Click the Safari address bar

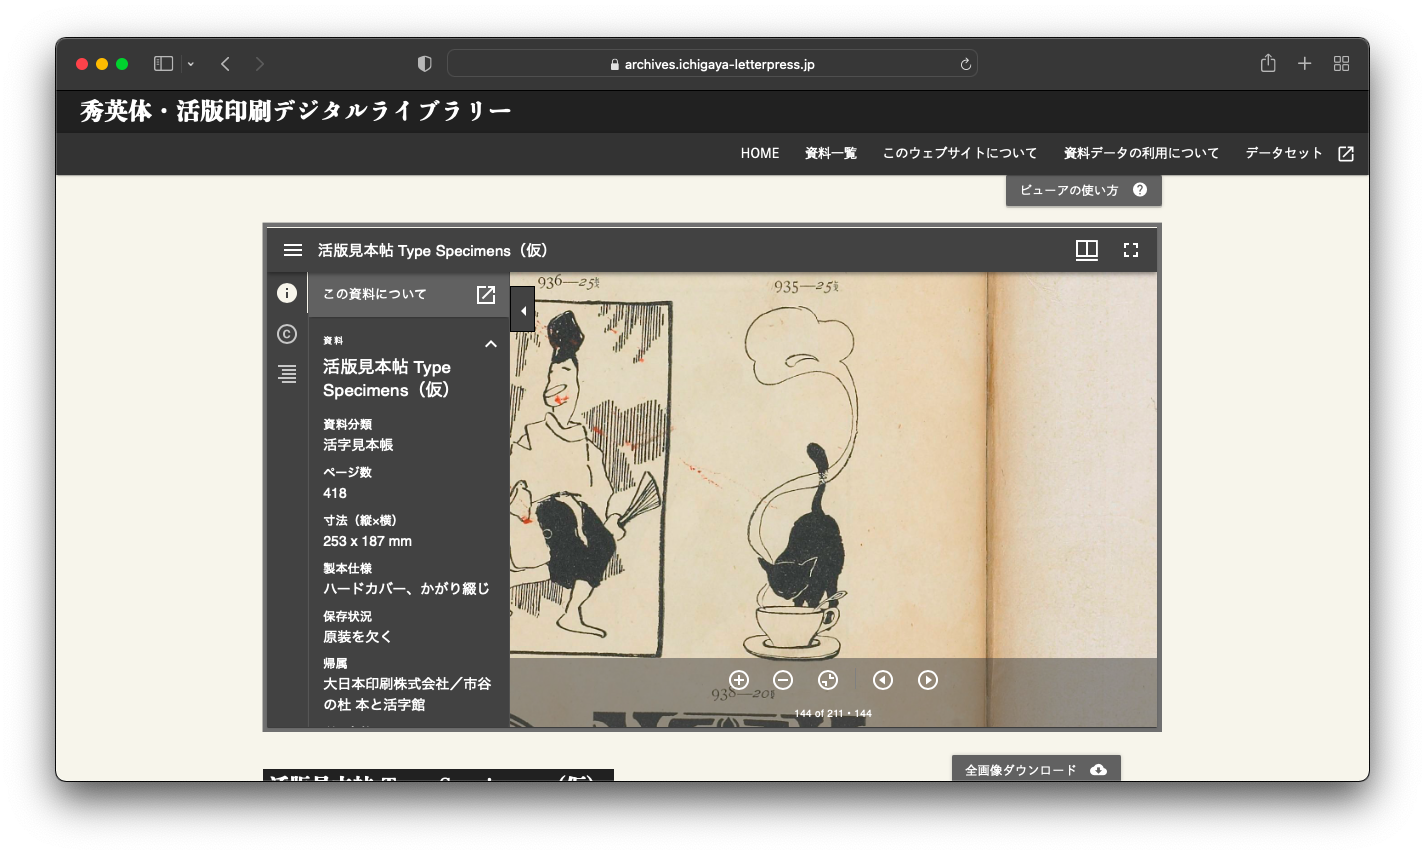pos(712,64)
